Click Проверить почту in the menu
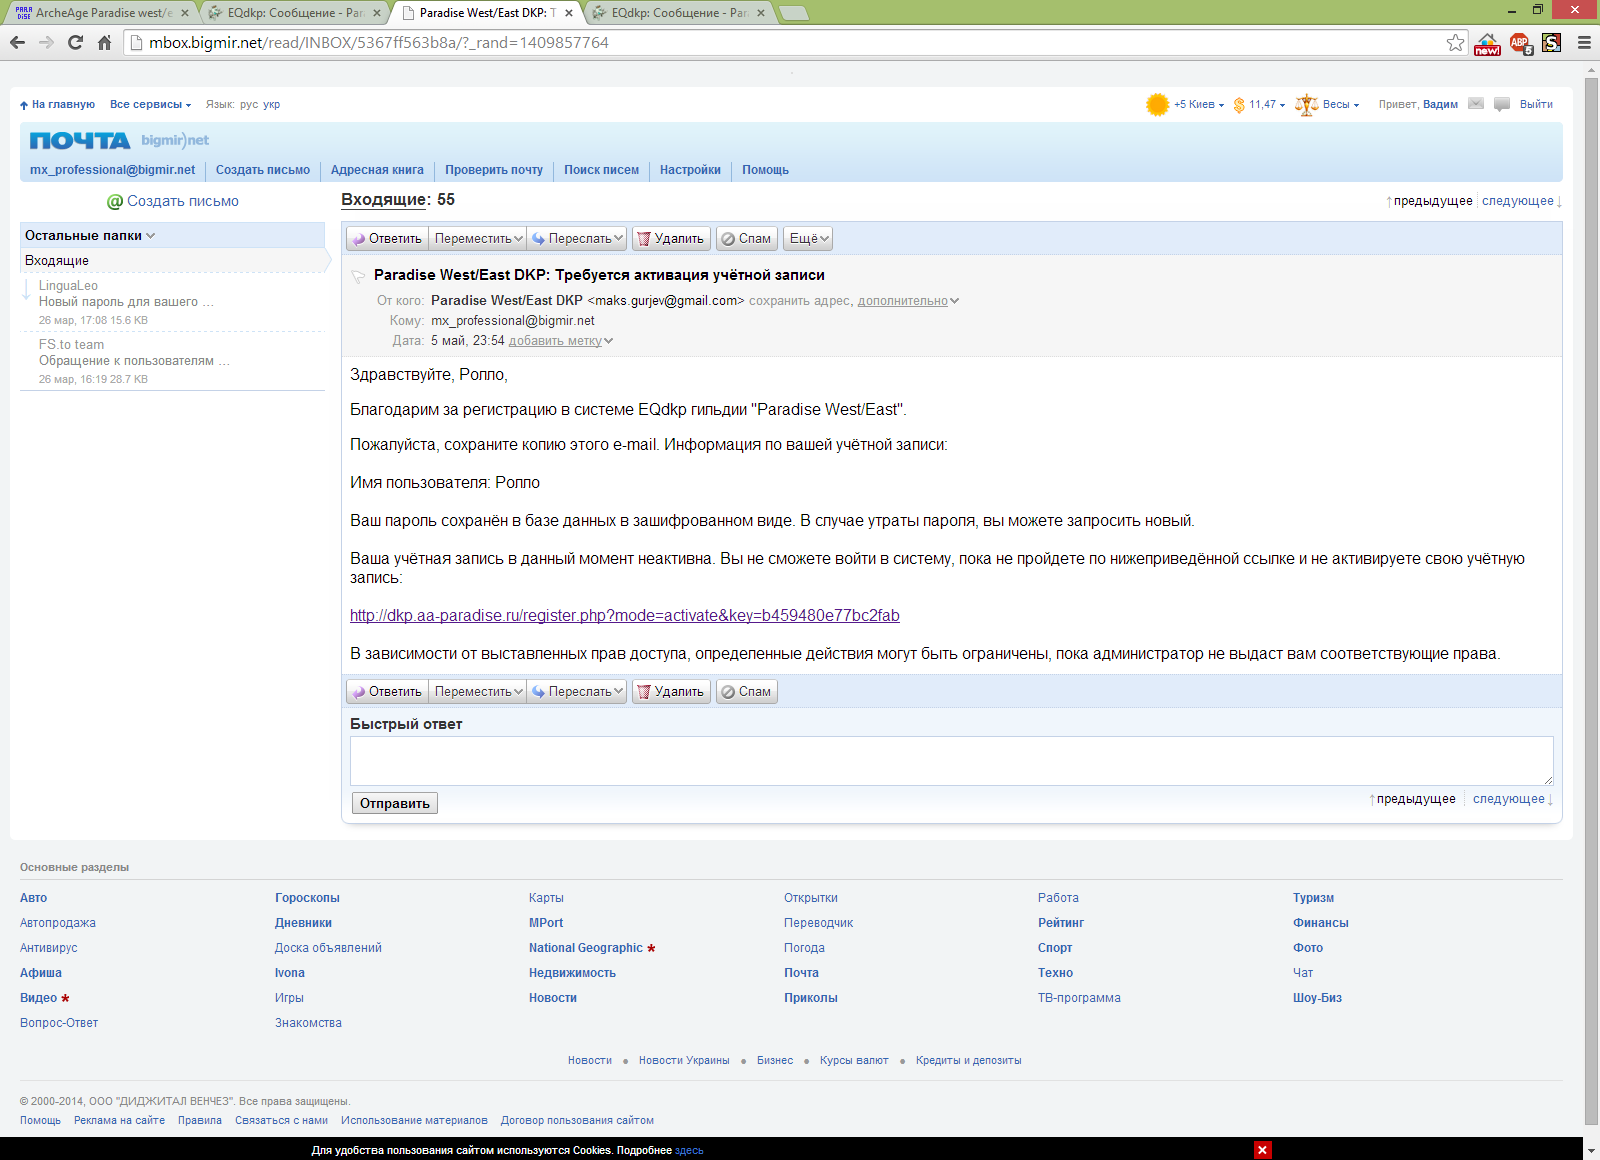Screen dimensions: 1600x1160 (494, 170)
